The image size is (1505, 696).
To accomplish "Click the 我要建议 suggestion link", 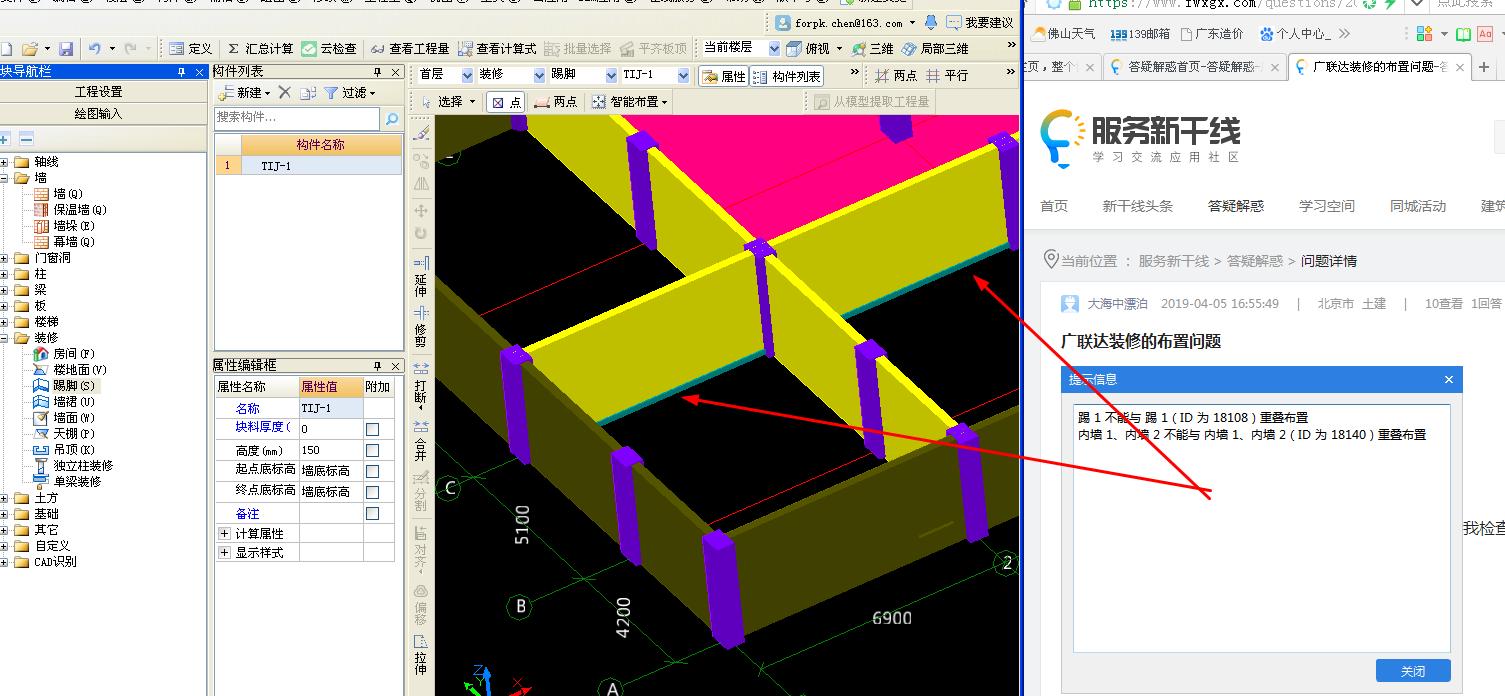I will coord(979,22).
